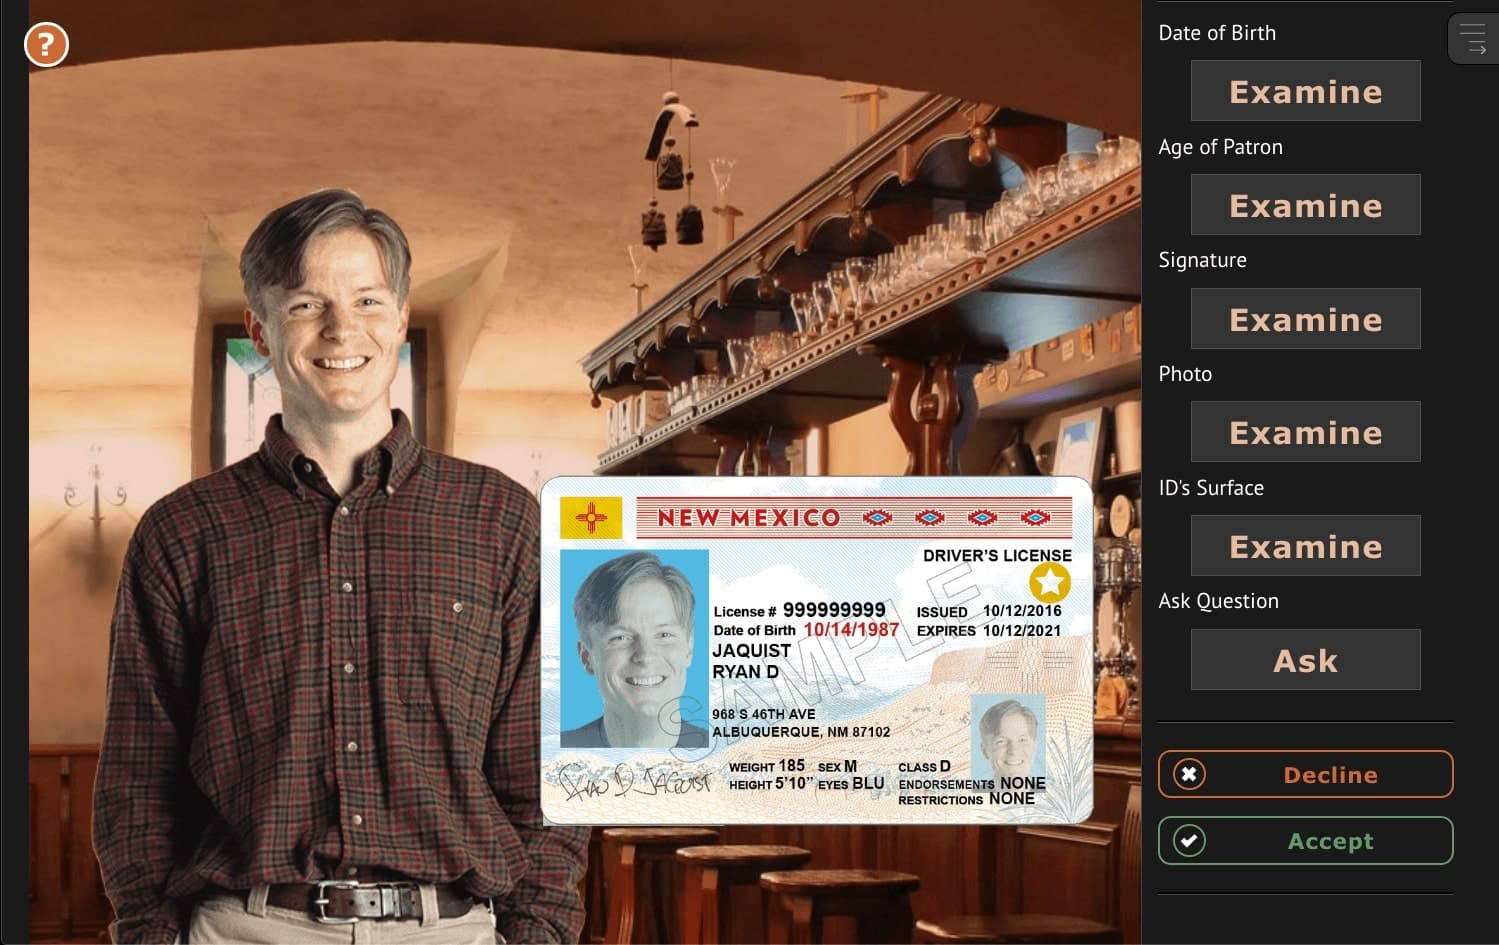Click the red date of birth 10/14/1987
The width and height of the screenshot is (1499, 945).
coord(851,630)
